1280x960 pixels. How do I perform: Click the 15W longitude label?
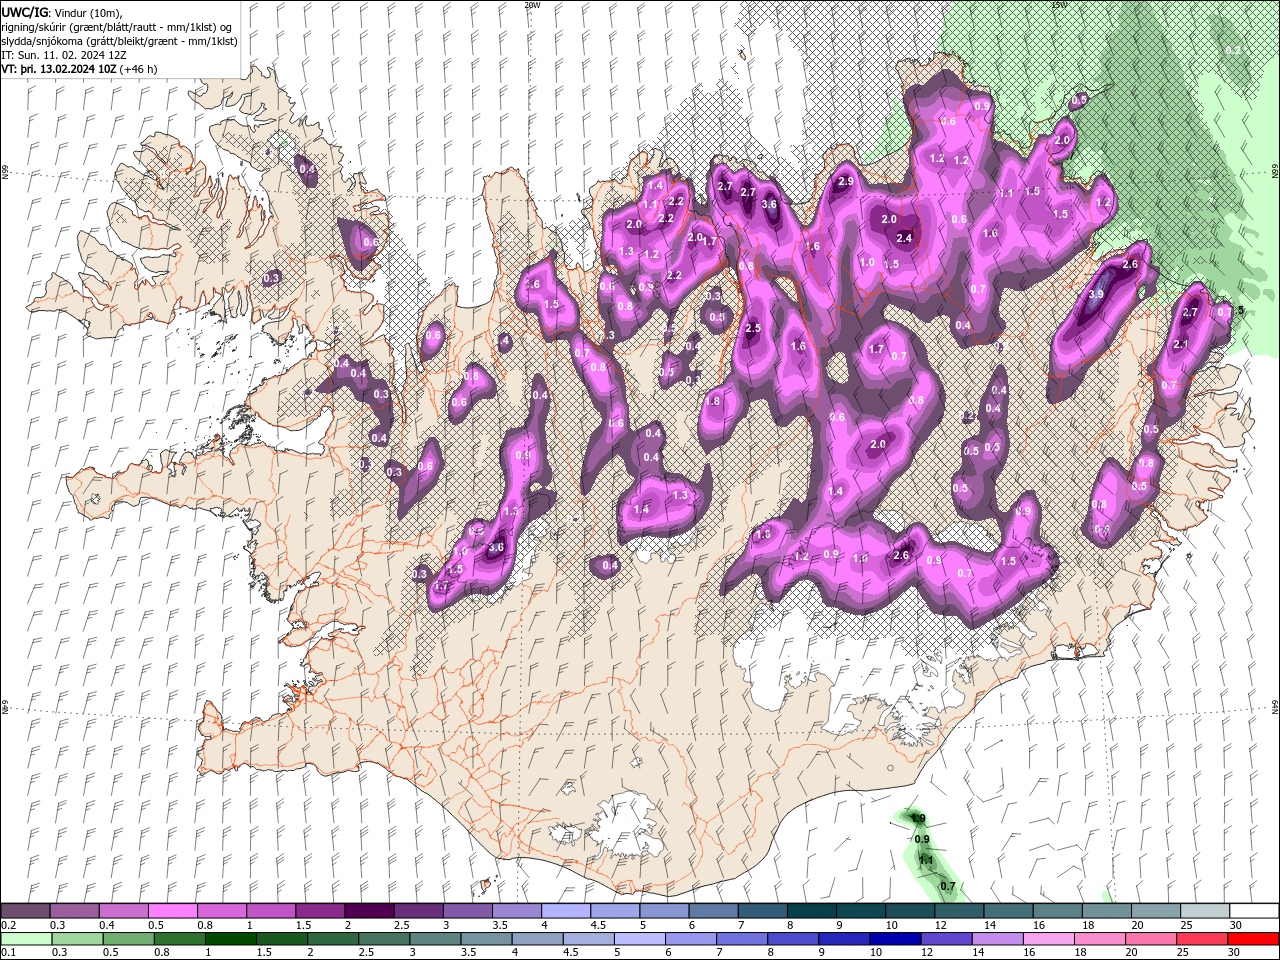coord(1059,5)
